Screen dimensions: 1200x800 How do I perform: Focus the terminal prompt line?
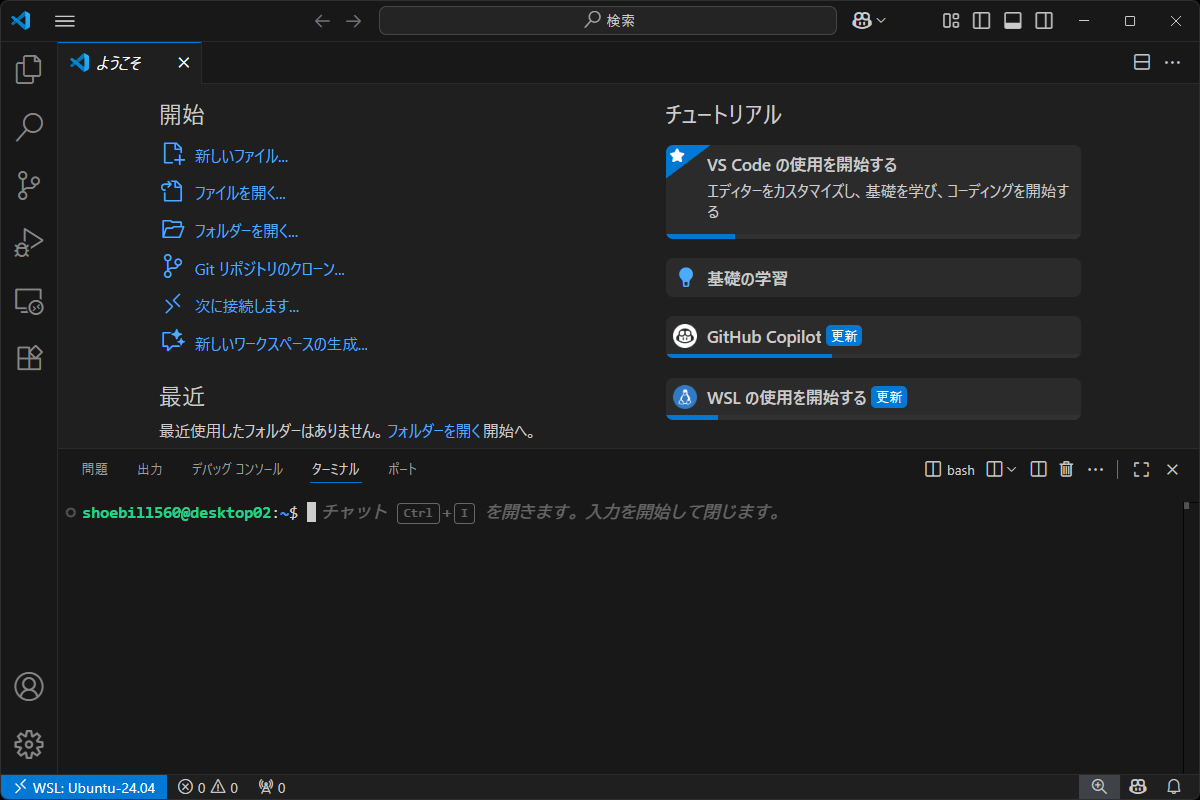click(620, 512)
